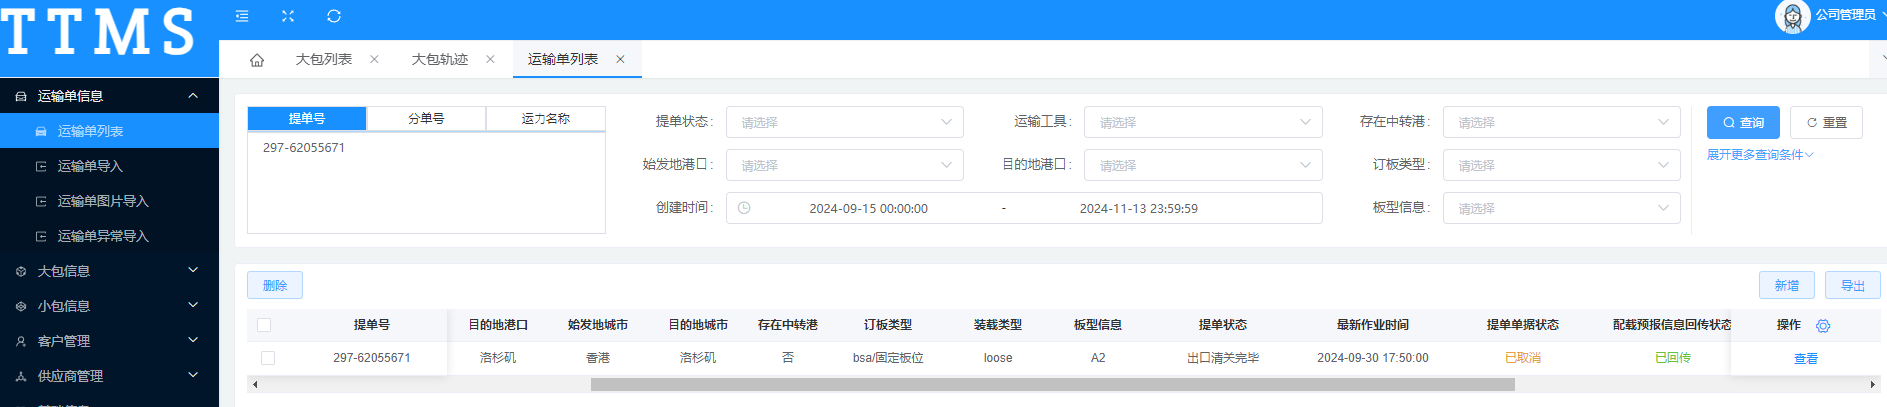Click the sidebar collapse menu icon

(242, 16)
